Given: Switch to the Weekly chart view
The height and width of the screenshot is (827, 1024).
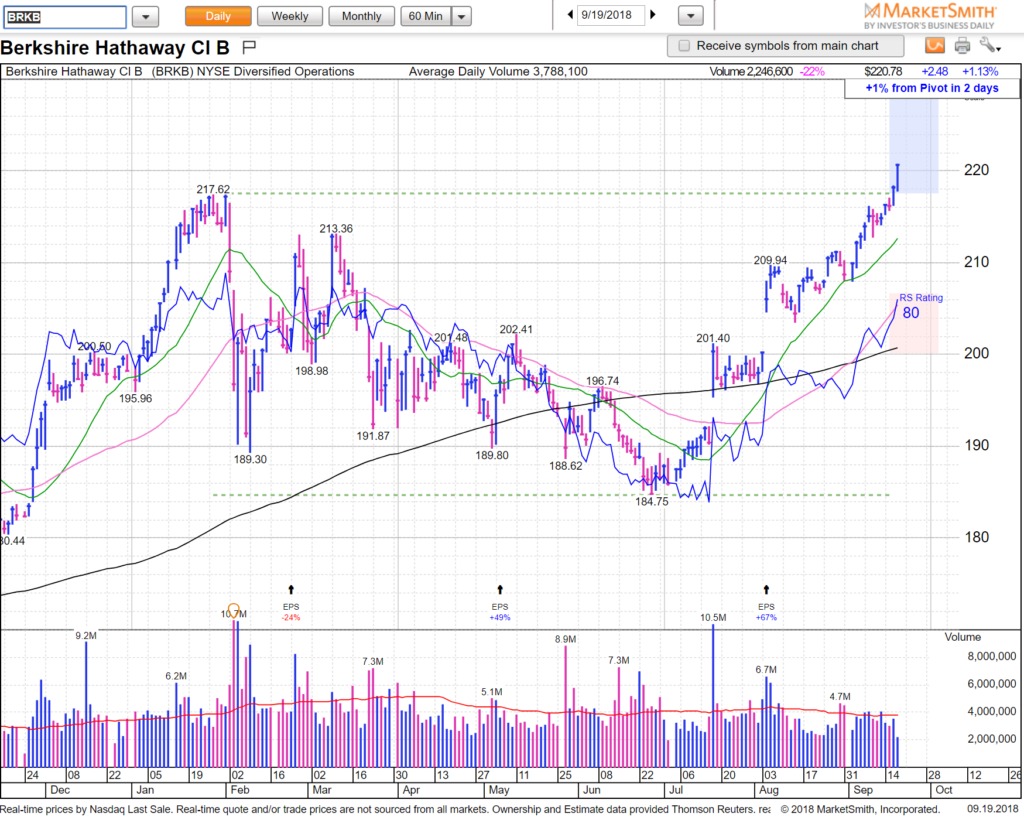Looking at the screenshot, I should click(x=290, y=16).
